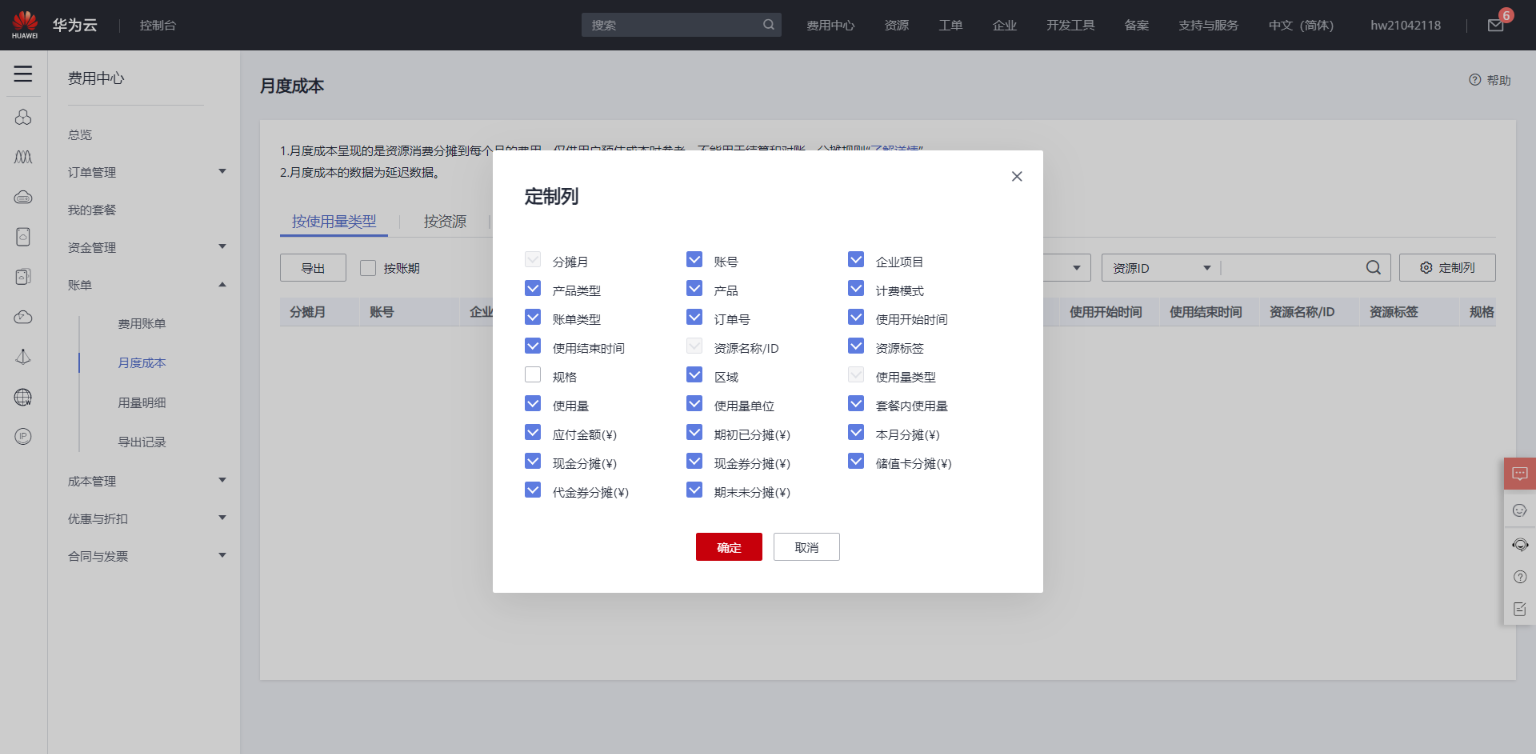
Task: Click the cloud server icon in left rail
Action: tap(23, 197)
